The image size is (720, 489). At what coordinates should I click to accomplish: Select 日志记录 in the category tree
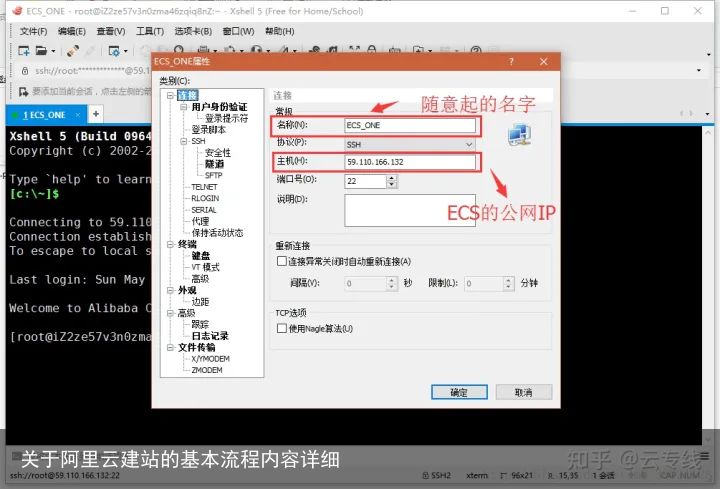[210, 336]
